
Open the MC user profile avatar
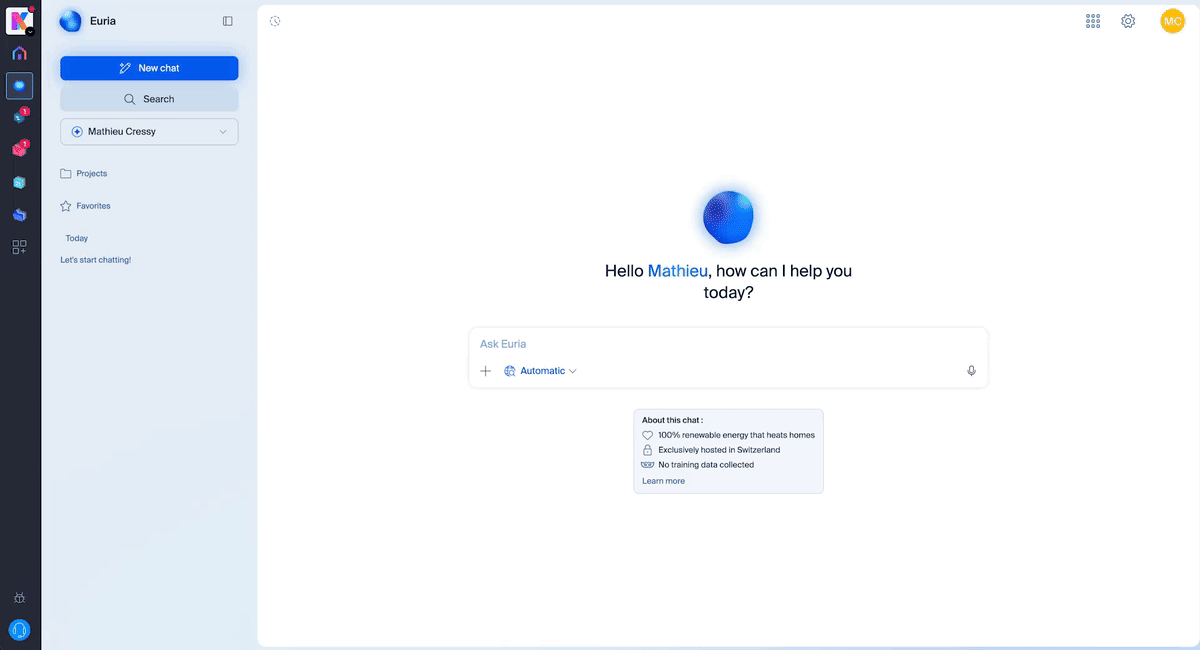(1172, 21)
